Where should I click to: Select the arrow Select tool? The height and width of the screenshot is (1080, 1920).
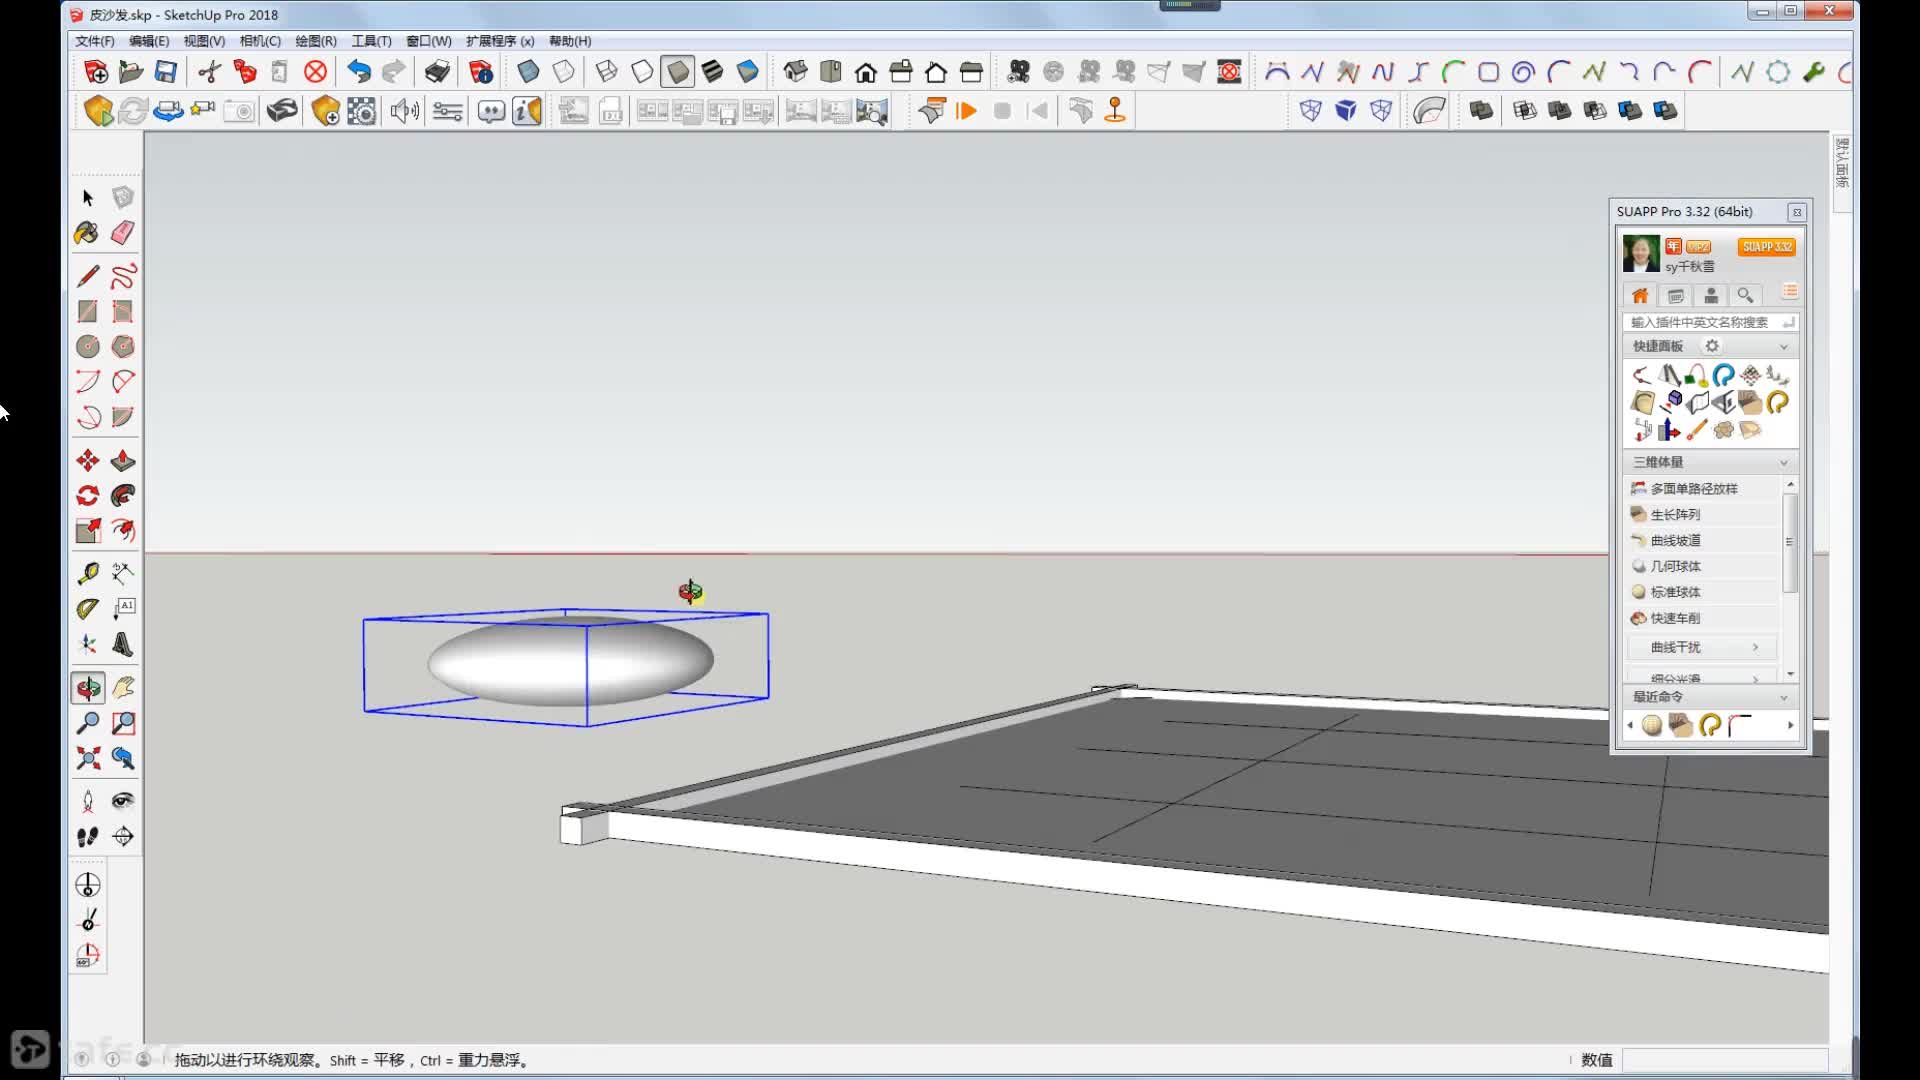88,198
